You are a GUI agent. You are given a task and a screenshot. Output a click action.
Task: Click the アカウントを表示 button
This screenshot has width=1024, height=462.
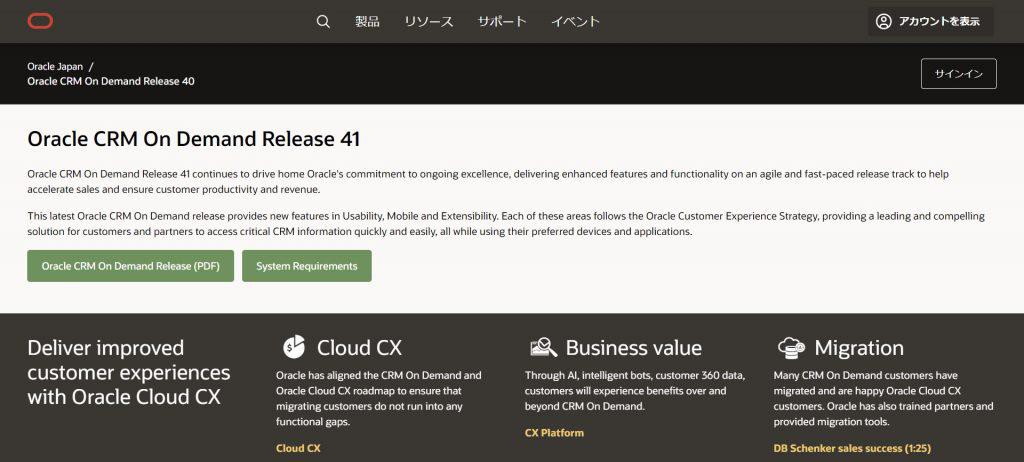coord(931,22)
